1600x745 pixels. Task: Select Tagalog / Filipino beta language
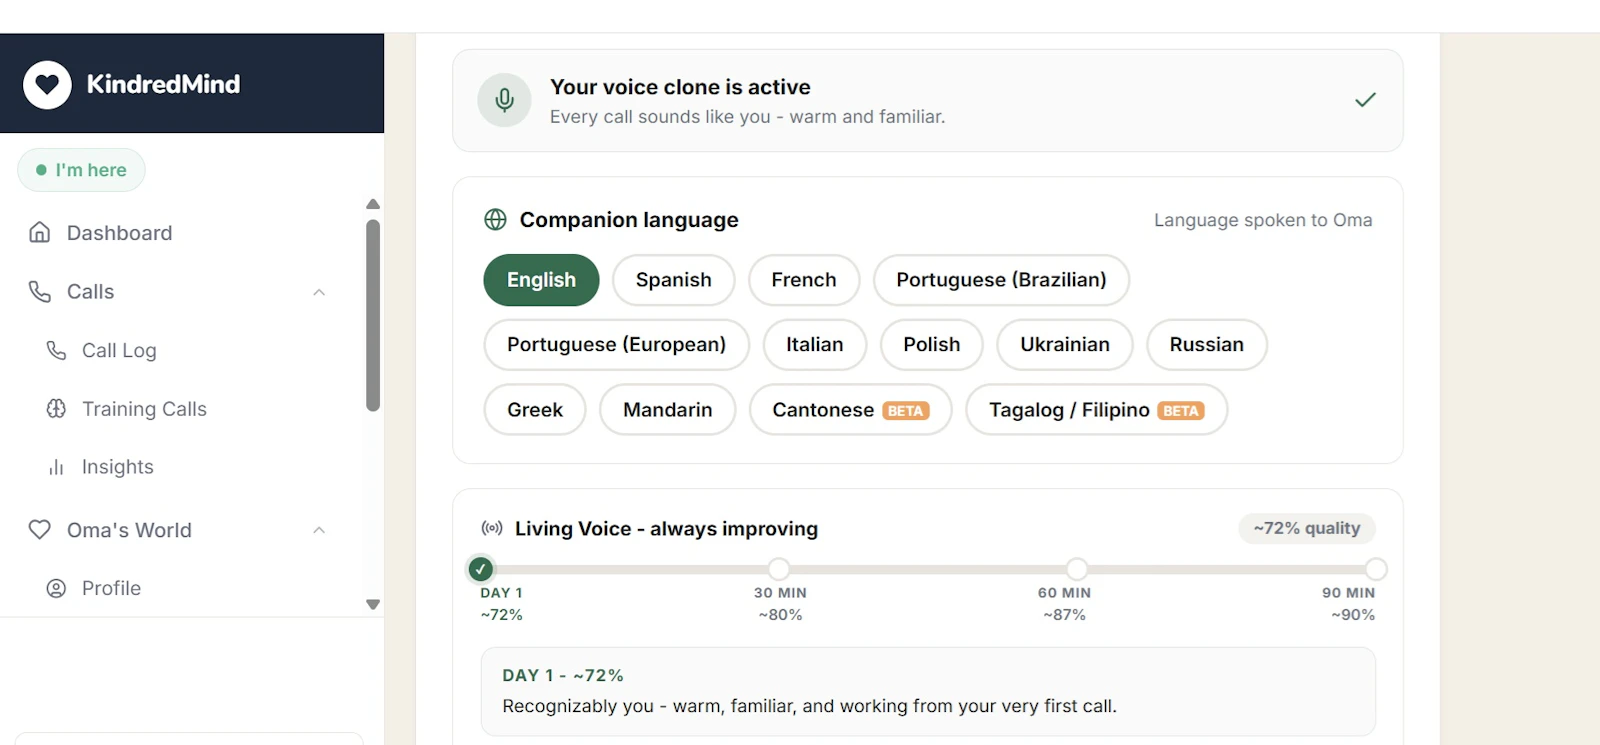click(1096, 410)
